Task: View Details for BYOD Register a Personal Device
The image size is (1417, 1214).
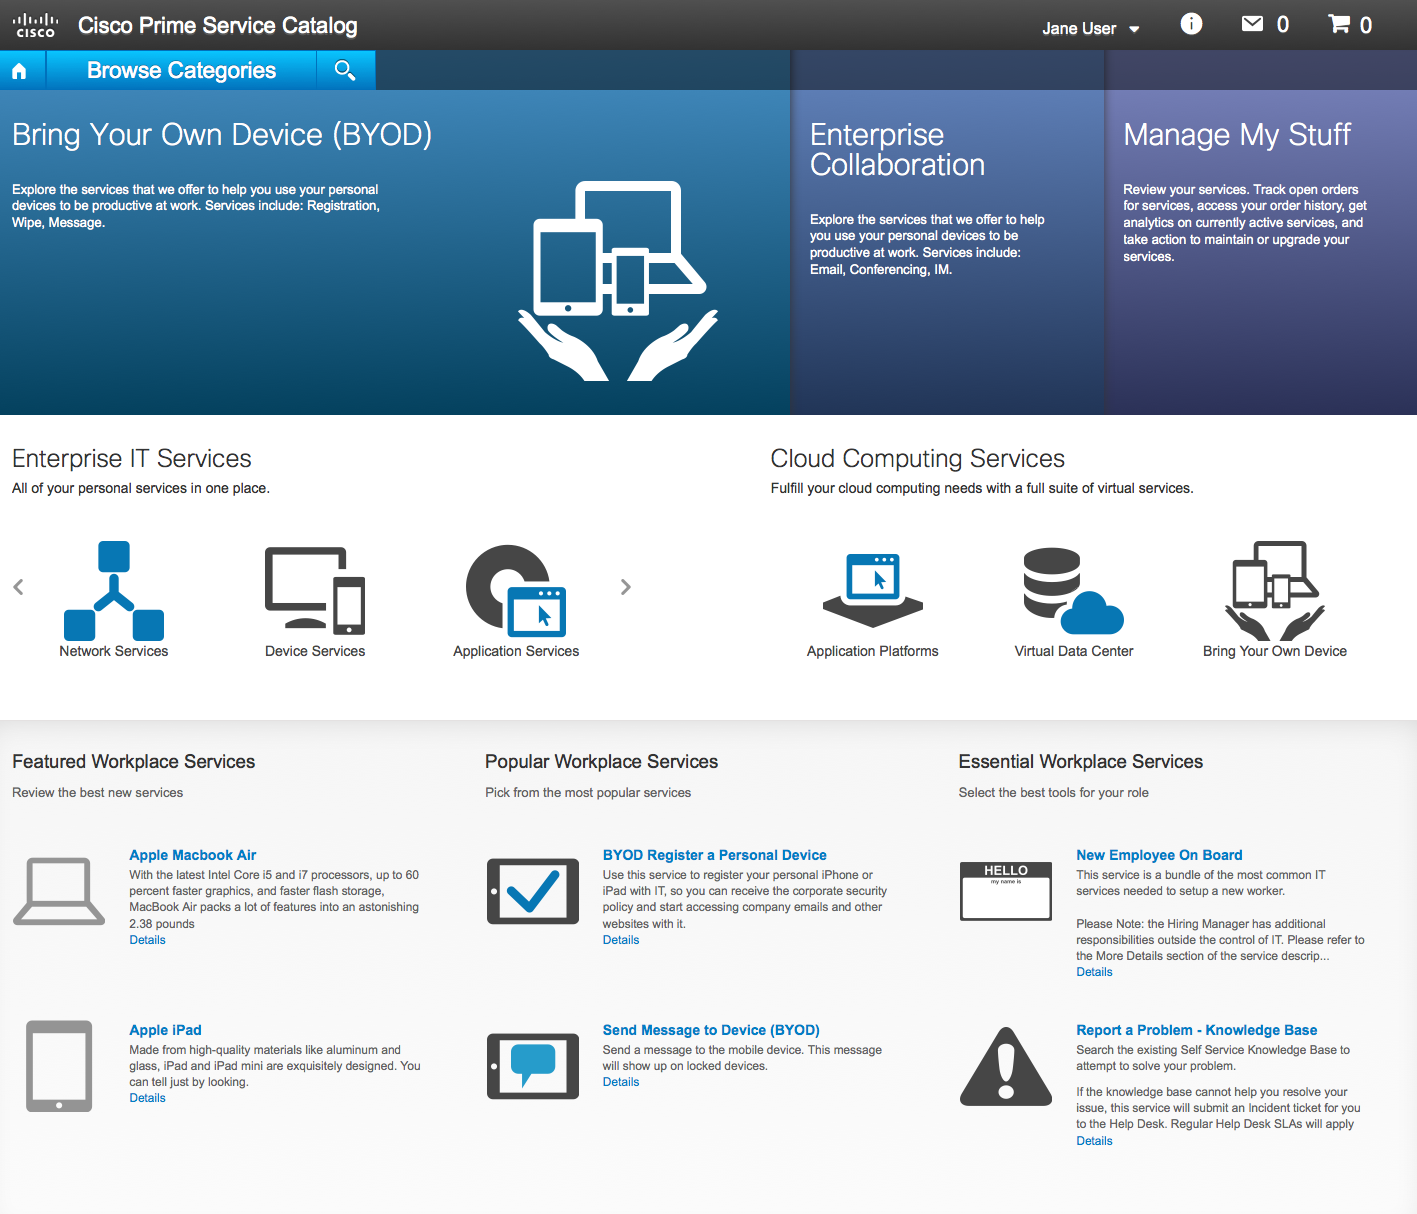Action: [621, 940]
